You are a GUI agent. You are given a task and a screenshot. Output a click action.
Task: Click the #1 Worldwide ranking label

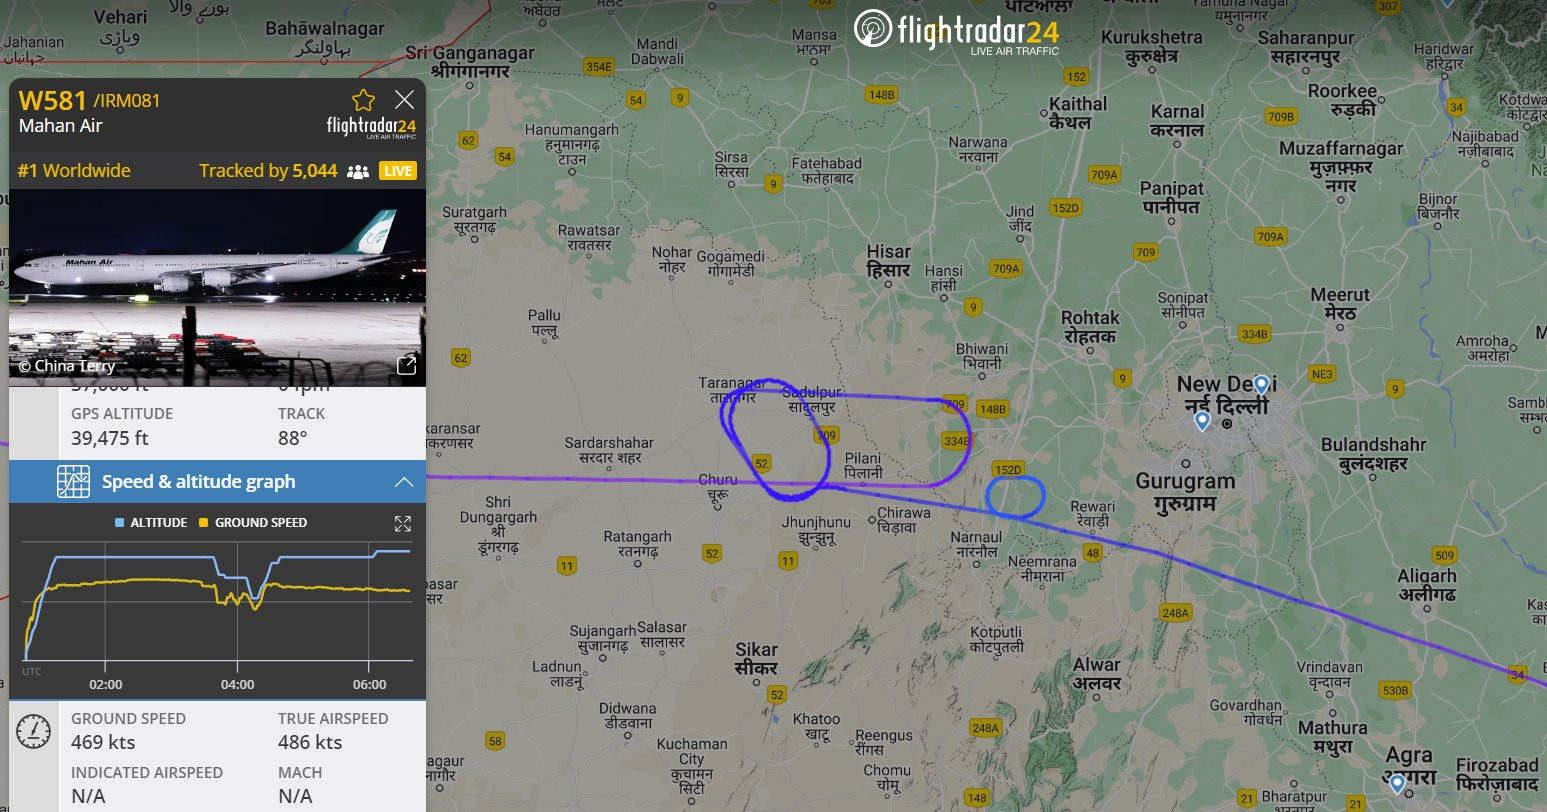click(x=74, y=171)
